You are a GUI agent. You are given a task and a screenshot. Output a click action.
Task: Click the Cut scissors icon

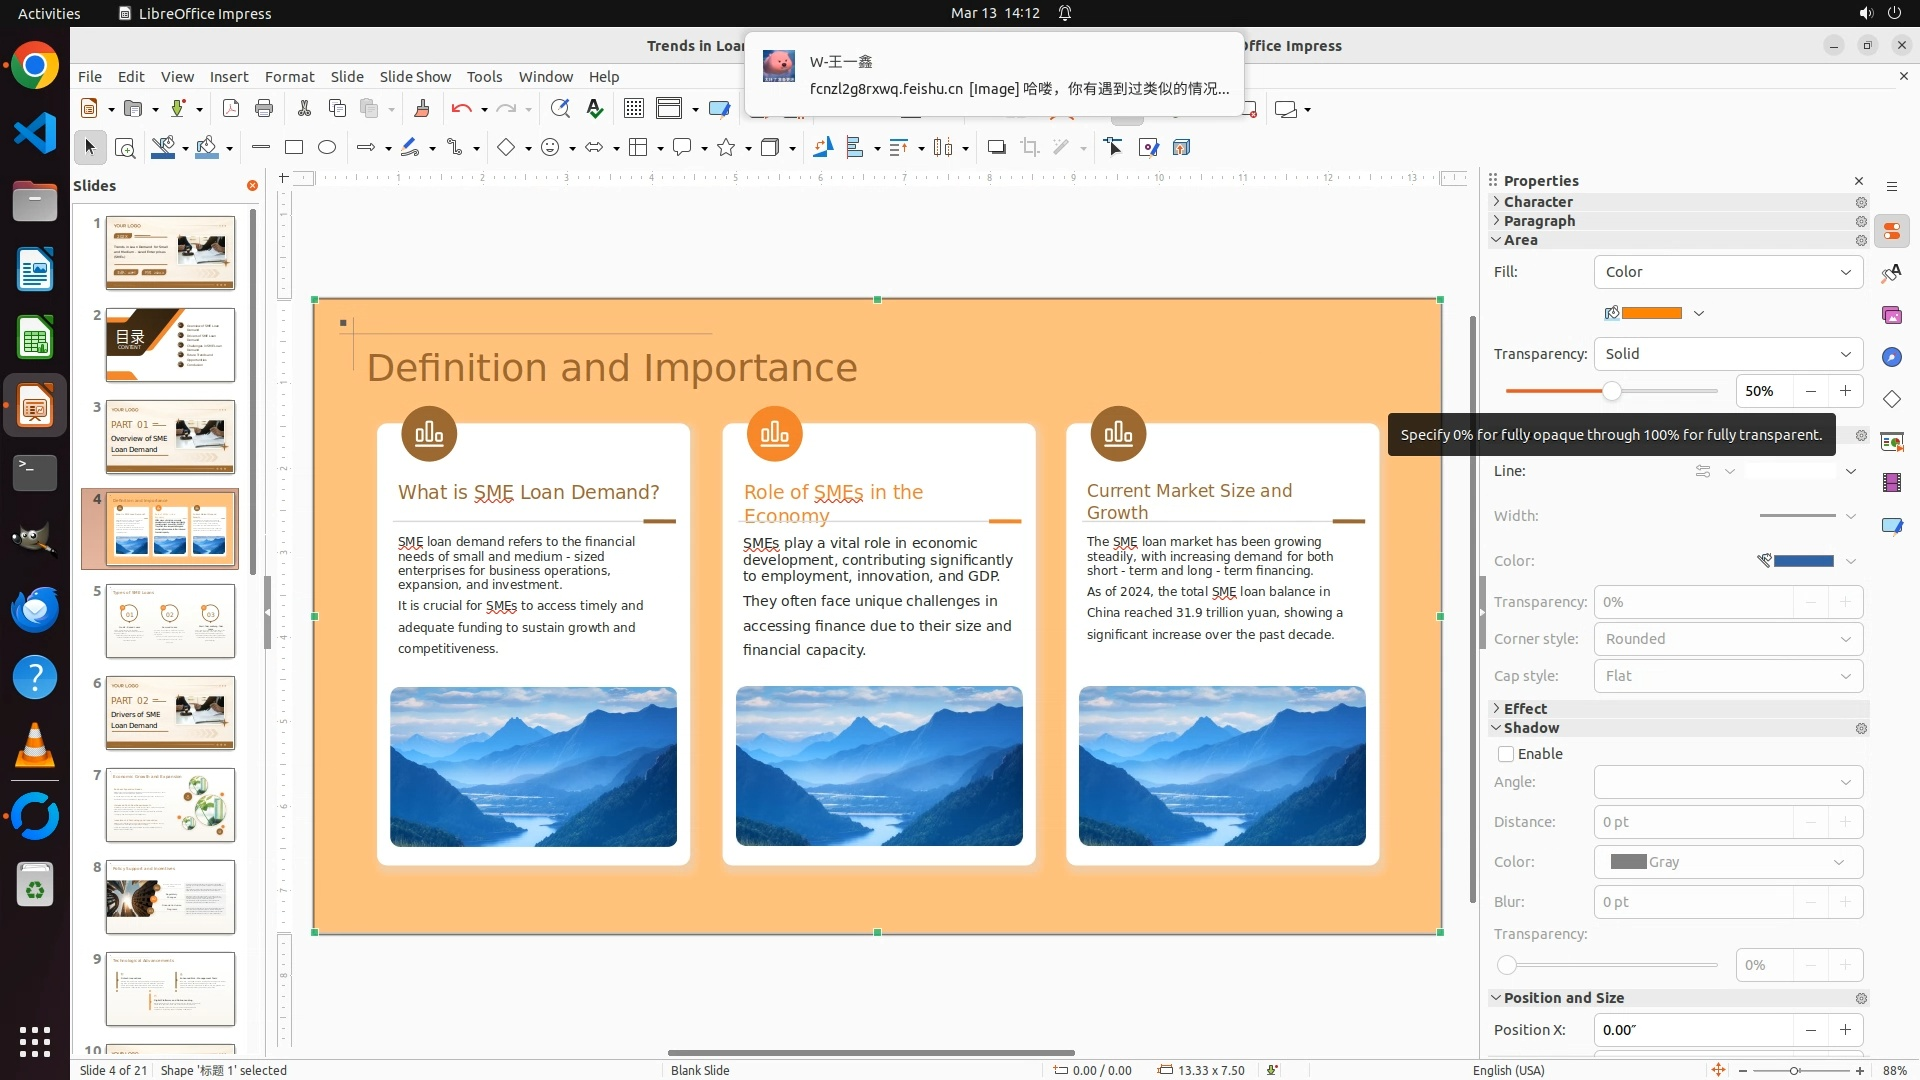(x=304, y=109)
